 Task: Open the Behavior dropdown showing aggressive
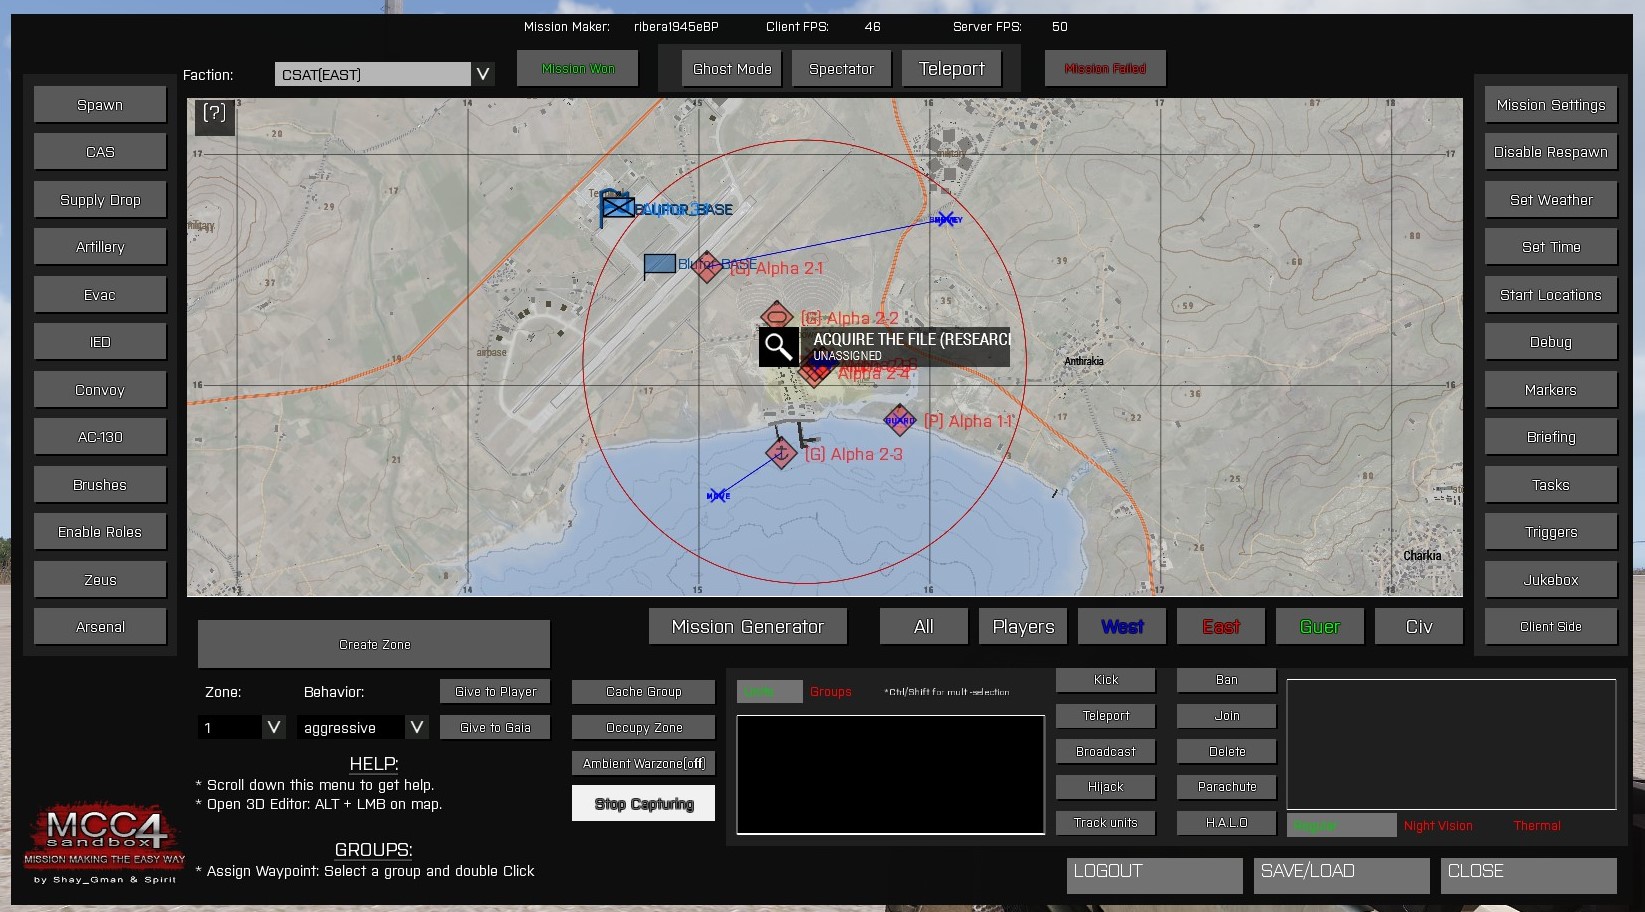[x=363, y=727]
